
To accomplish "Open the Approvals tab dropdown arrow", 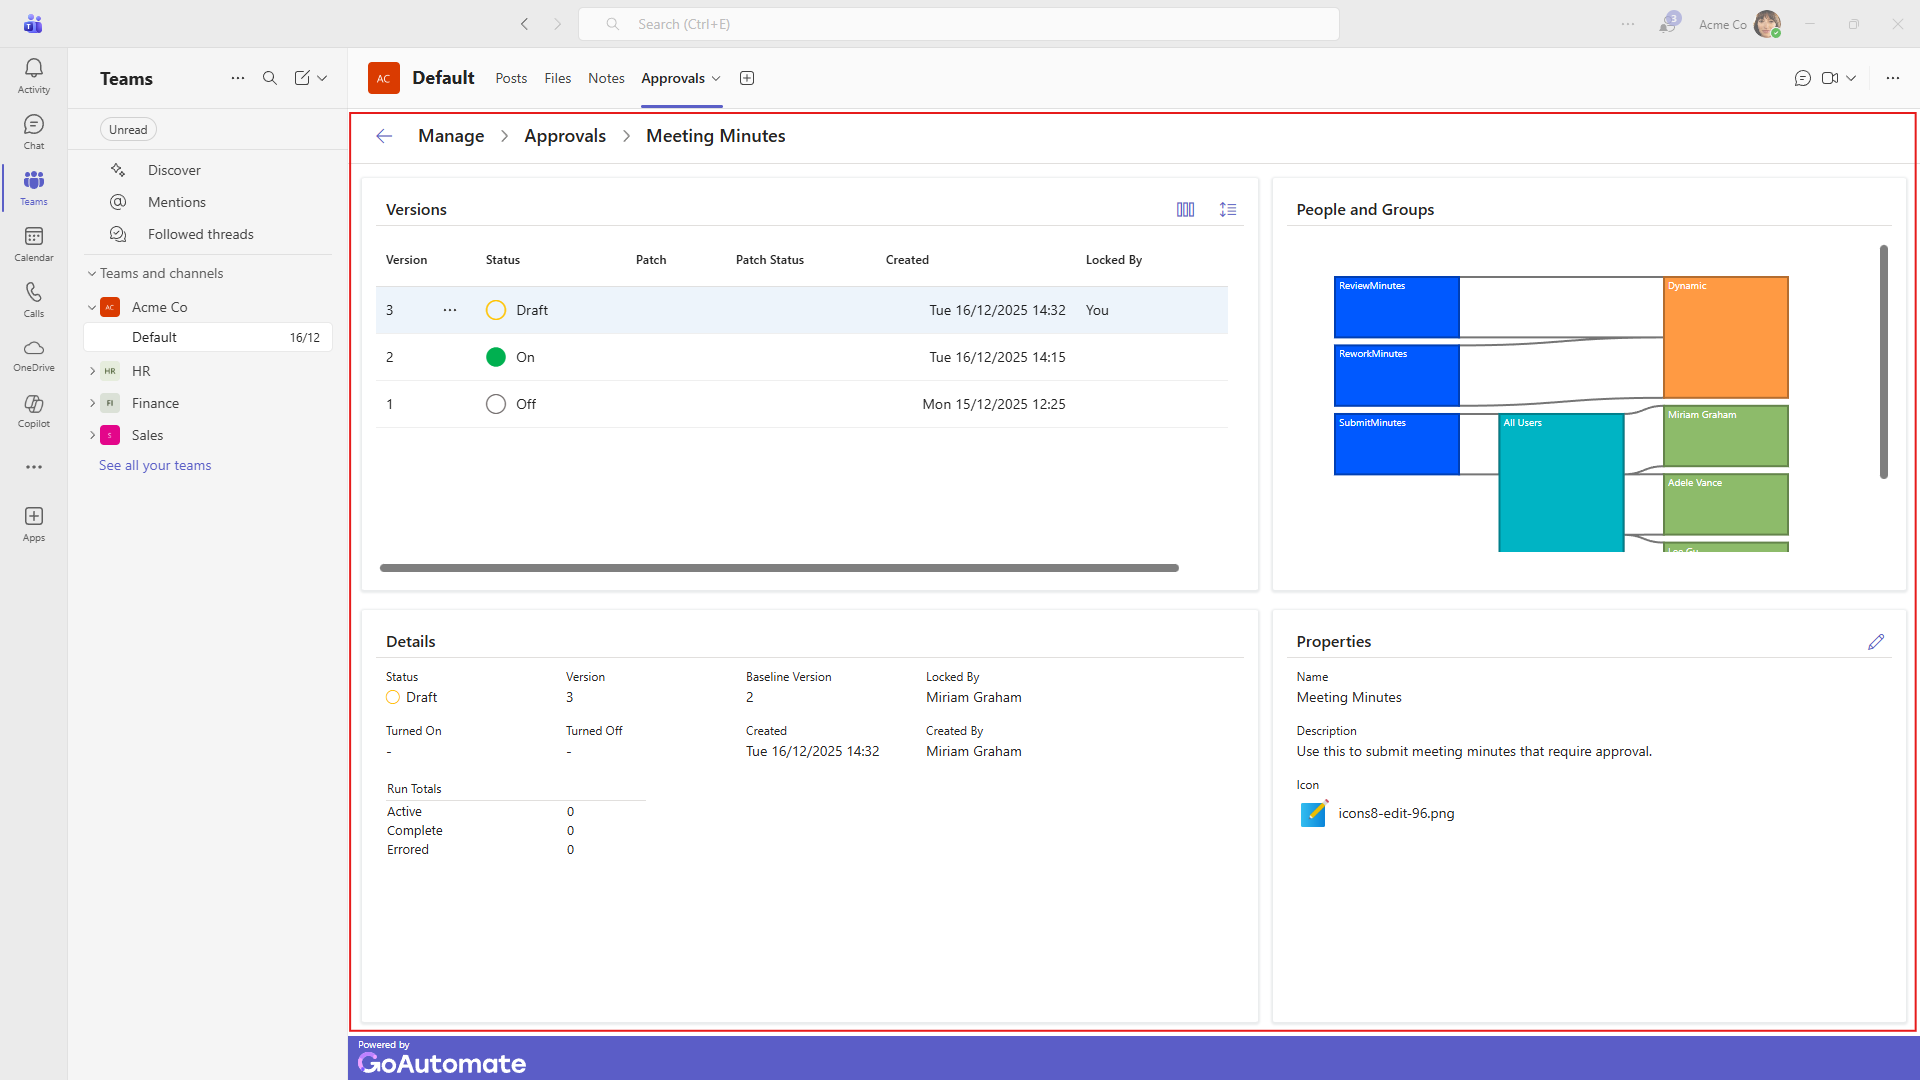I will 716,79.
